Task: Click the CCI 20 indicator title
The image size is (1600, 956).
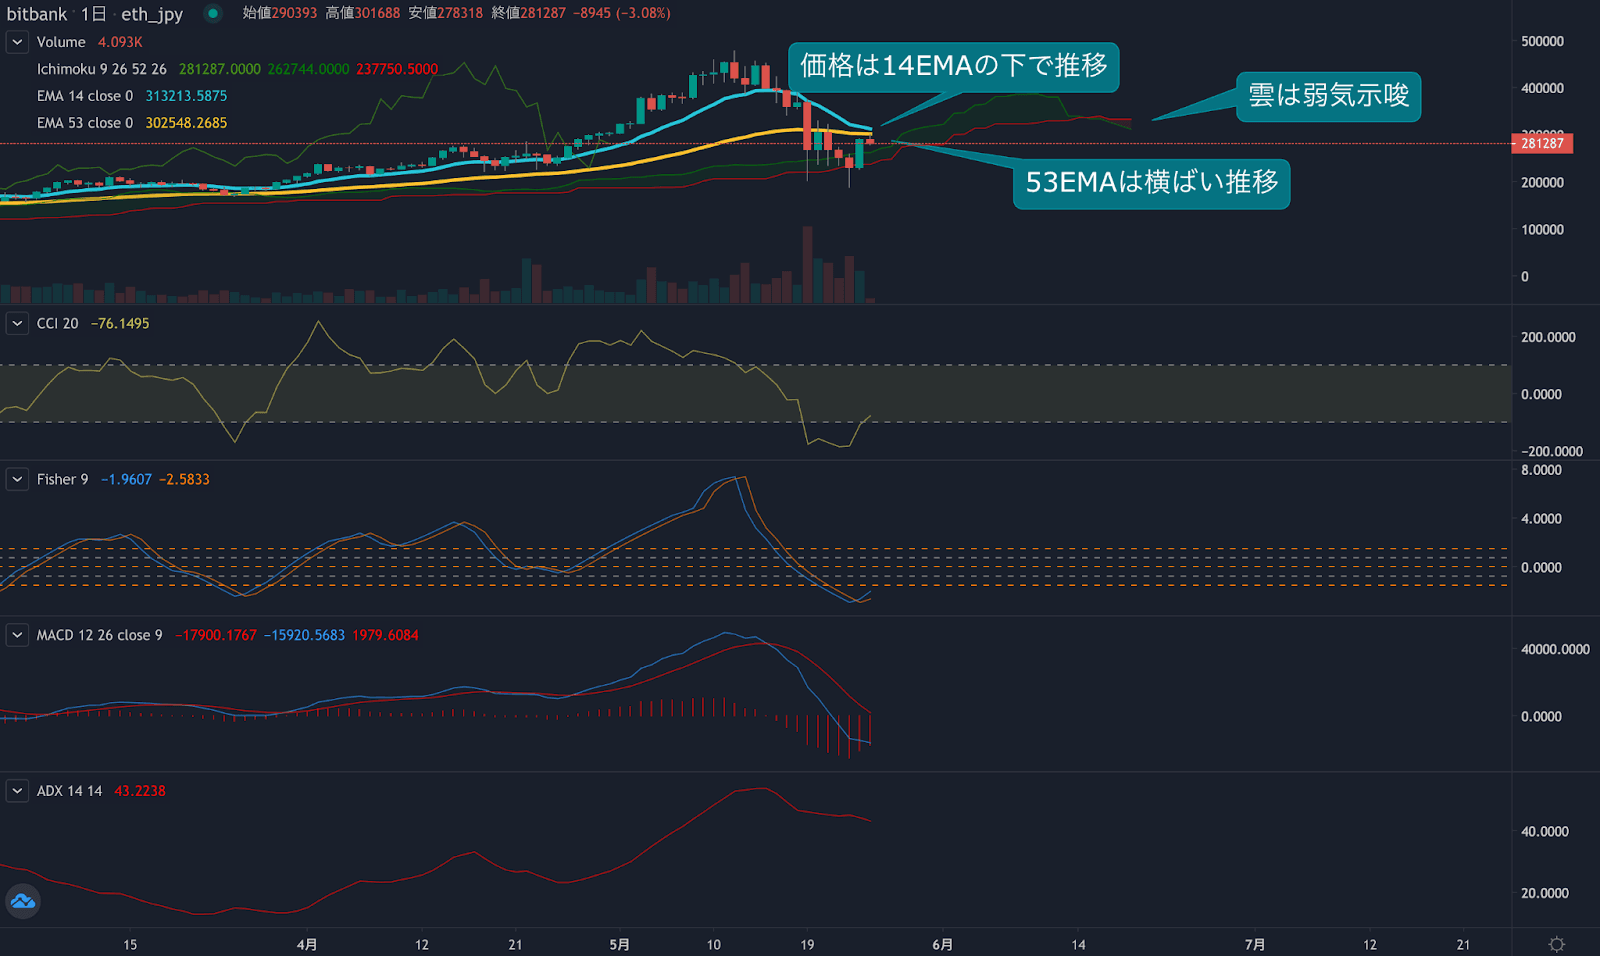Action: pos(57,324)
